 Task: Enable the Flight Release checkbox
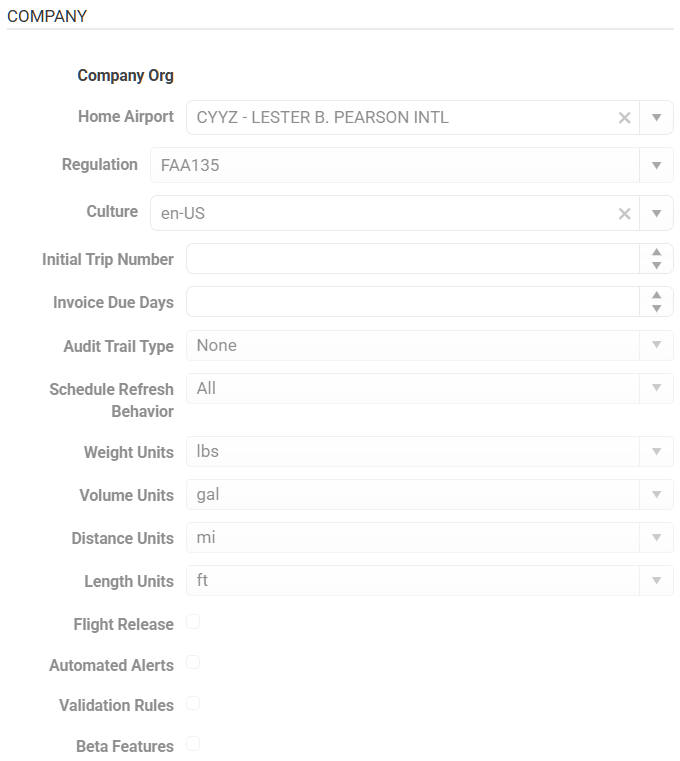[193, 622]
